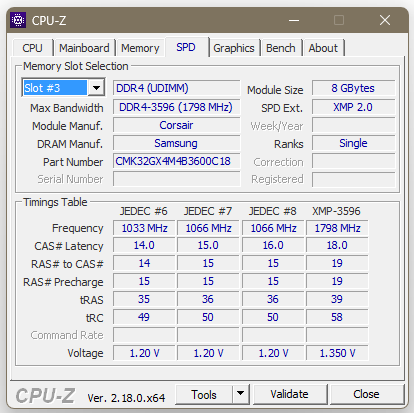This screenshot has height=413, width=414.
Task: Click the empty XMP Command Rate cell
Action: (x=337, y=335)
